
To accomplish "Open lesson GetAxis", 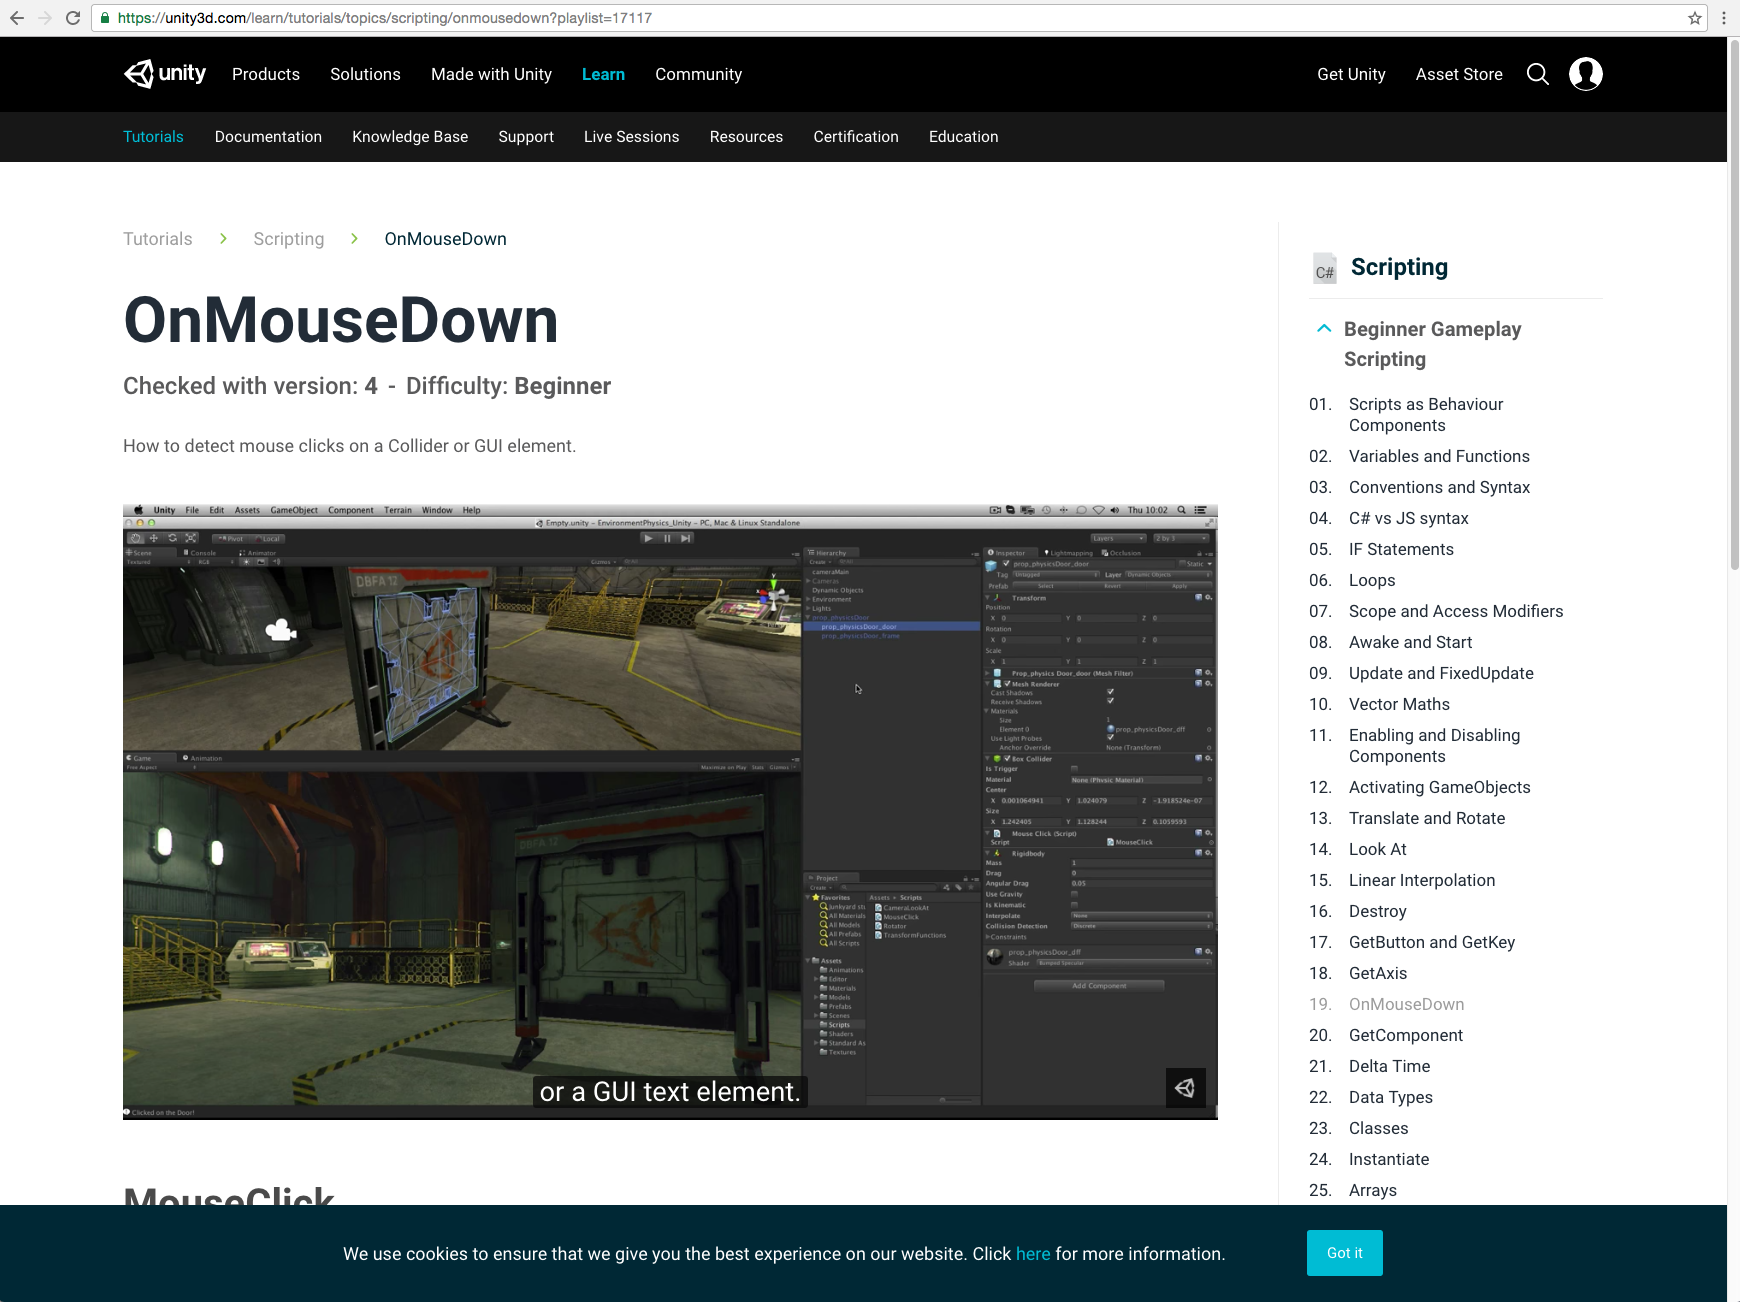I will pyautogui.click(x=1378, y=973).
